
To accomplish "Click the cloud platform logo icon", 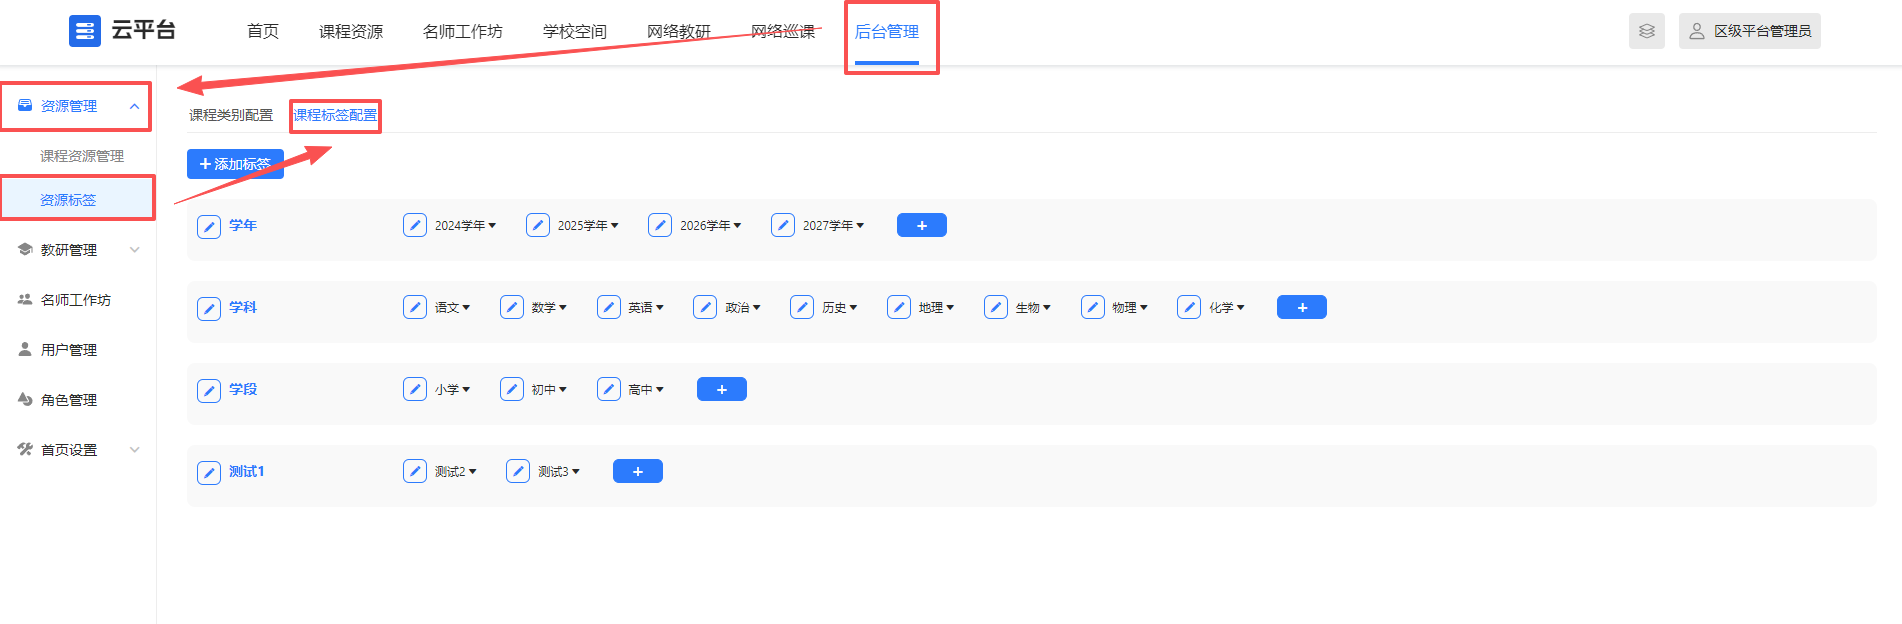I will point(85,31).
